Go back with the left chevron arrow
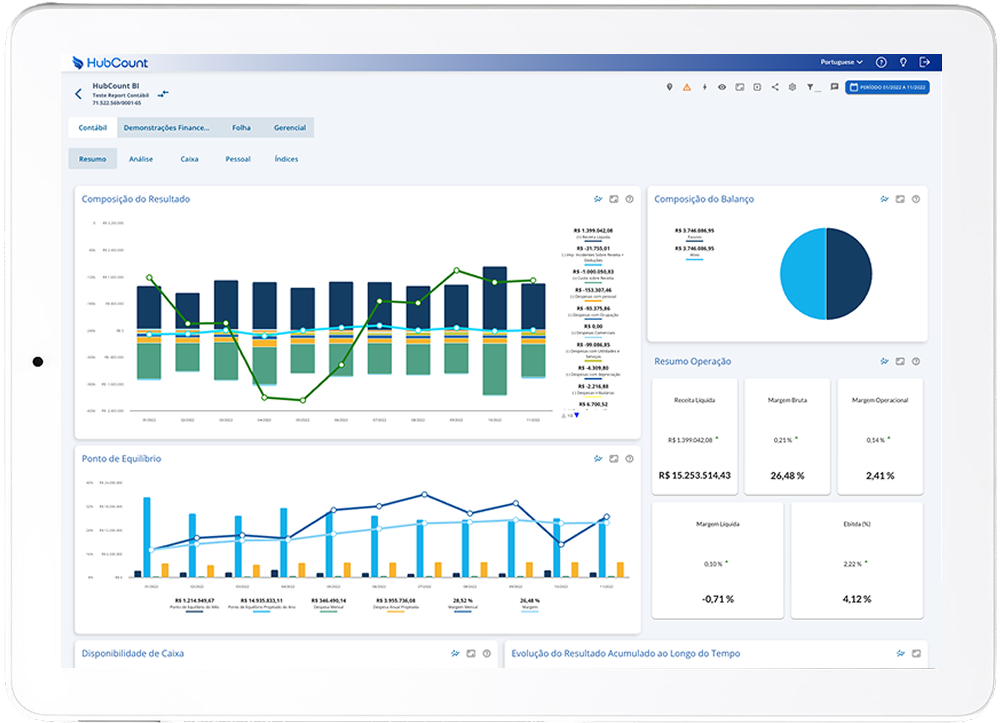1002x723 pixels. point(78,94)
